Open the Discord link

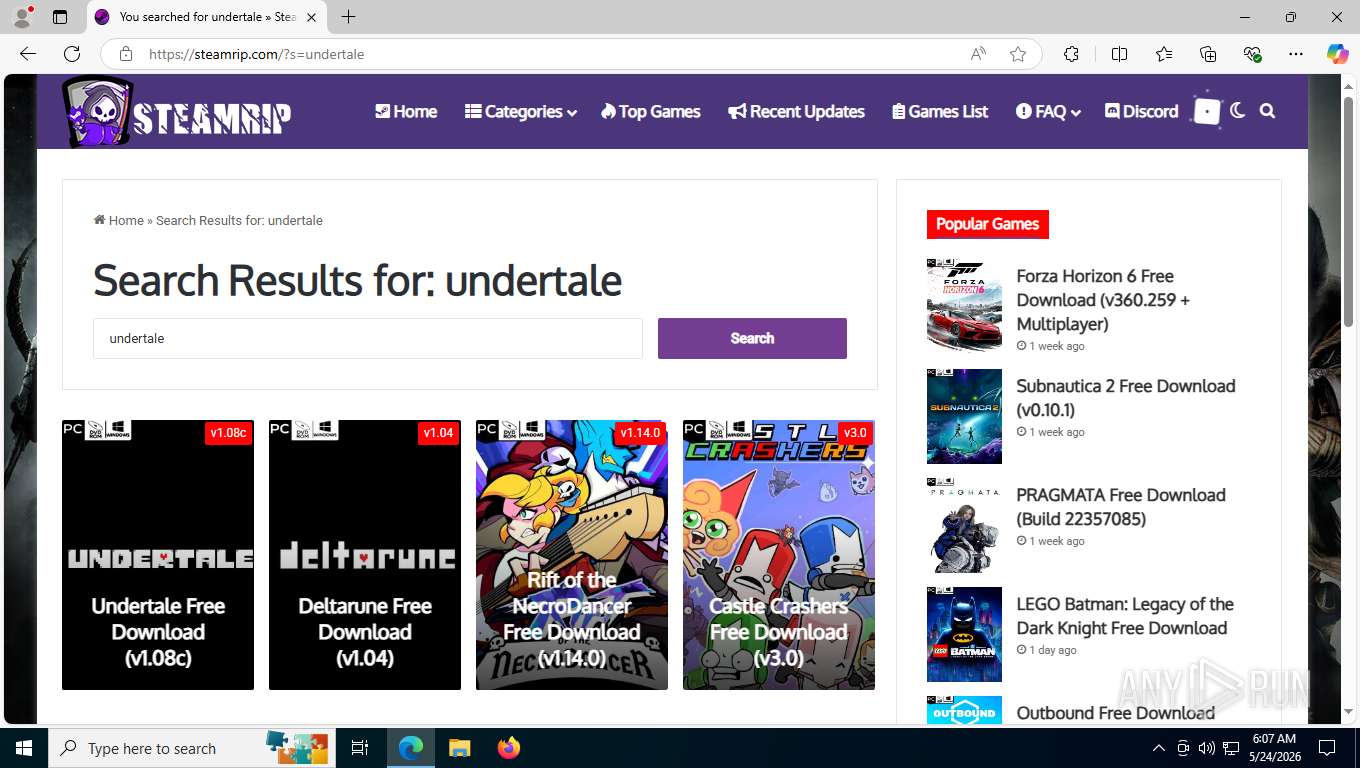1141,111
